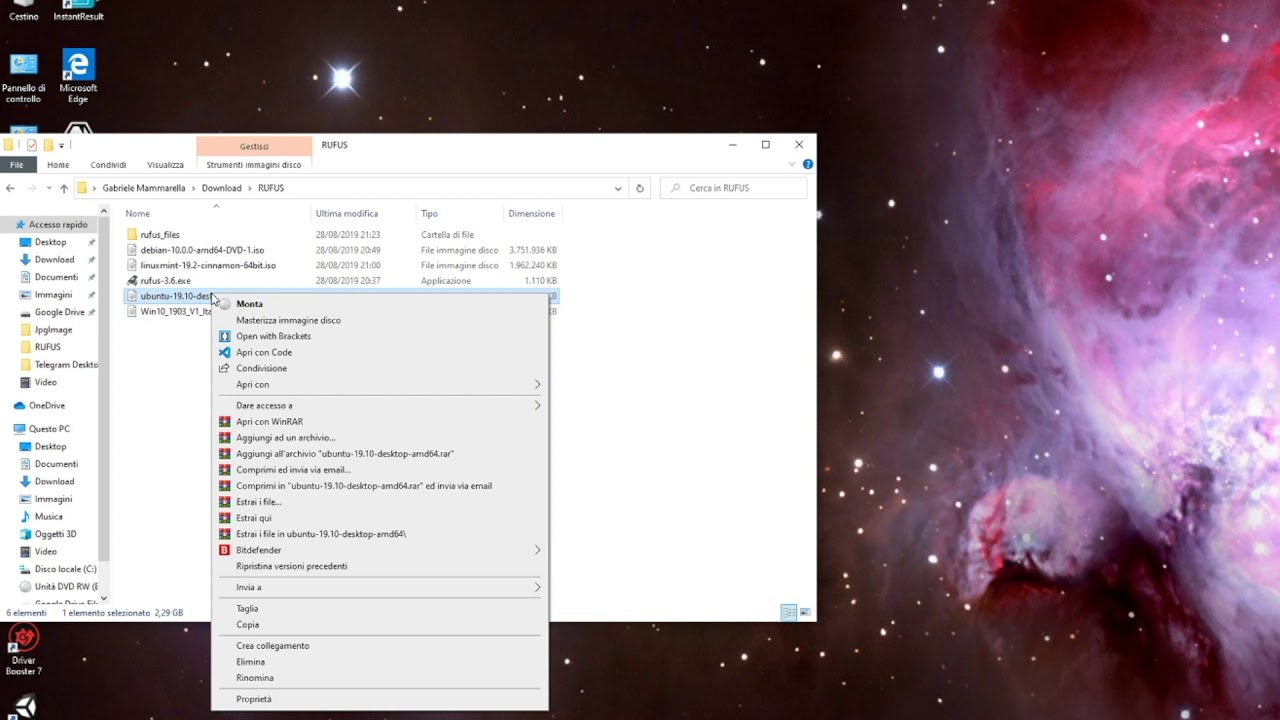
Task: Select Oggetti 3D under Questo PC
Action: (x=55, y=534)
